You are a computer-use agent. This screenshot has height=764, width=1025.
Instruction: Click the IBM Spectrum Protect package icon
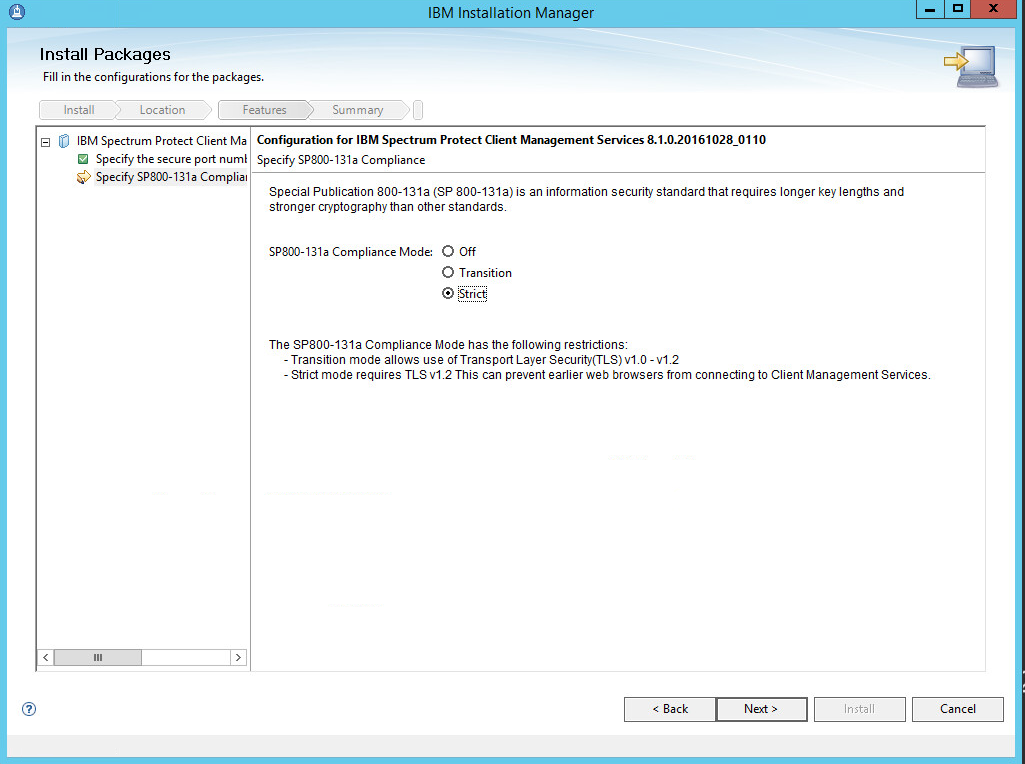coord(64,141)
